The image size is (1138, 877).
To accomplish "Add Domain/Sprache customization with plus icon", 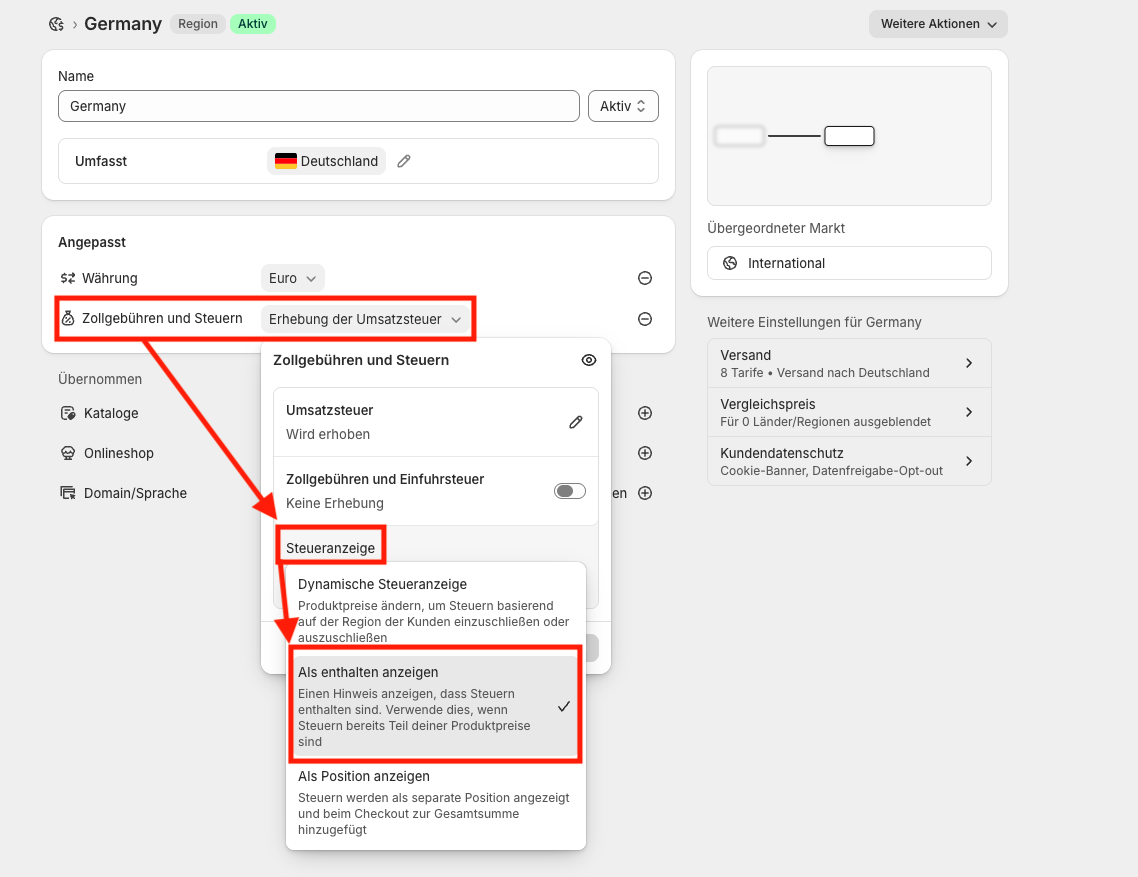I will 645,493.
